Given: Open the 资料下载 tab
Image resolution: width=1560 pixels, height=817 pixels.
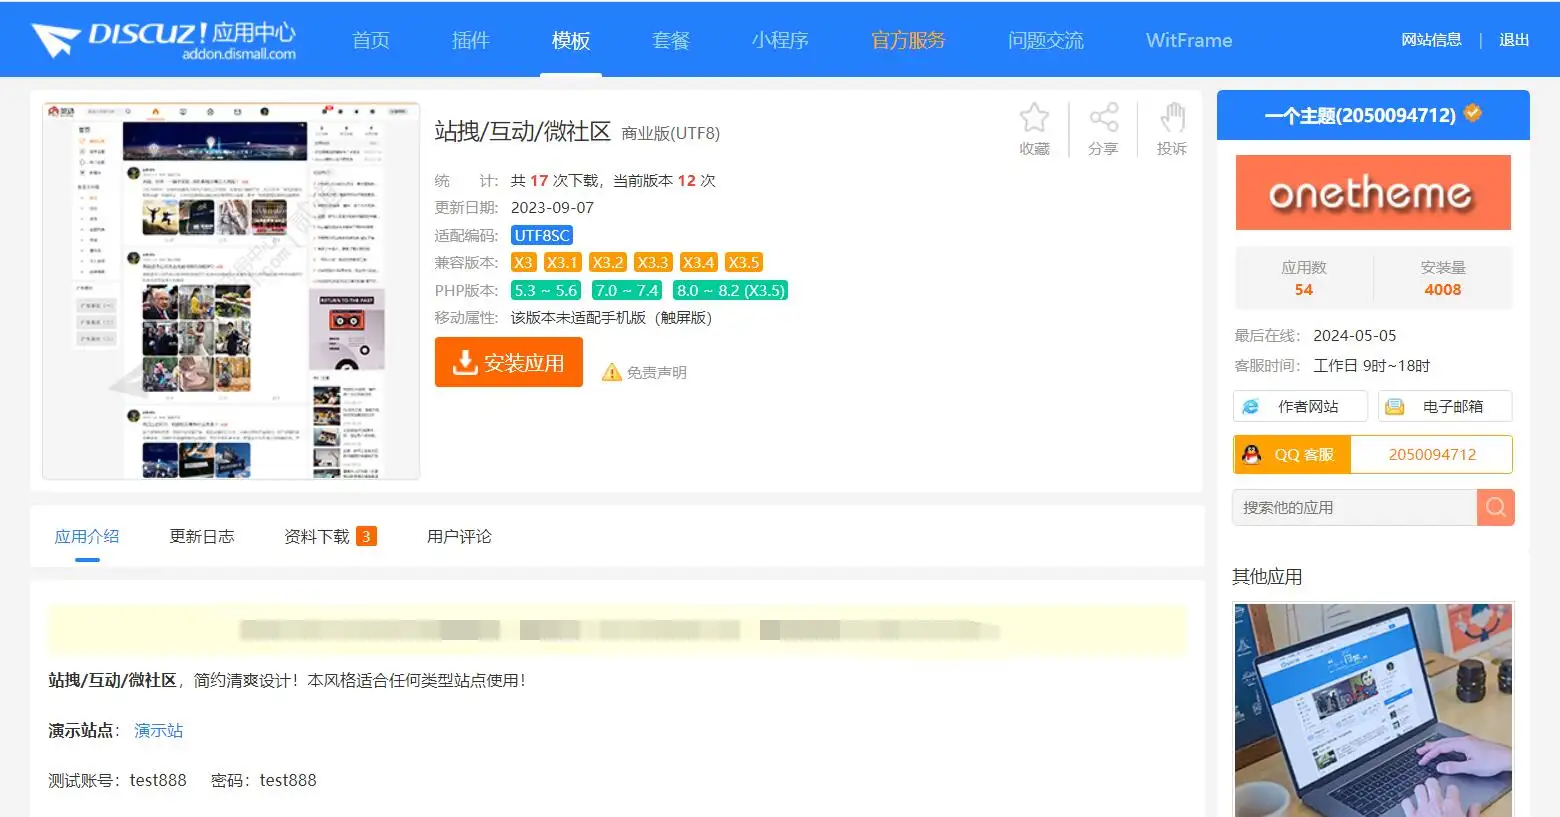Looking at the screenshot, I should point(317,536).
